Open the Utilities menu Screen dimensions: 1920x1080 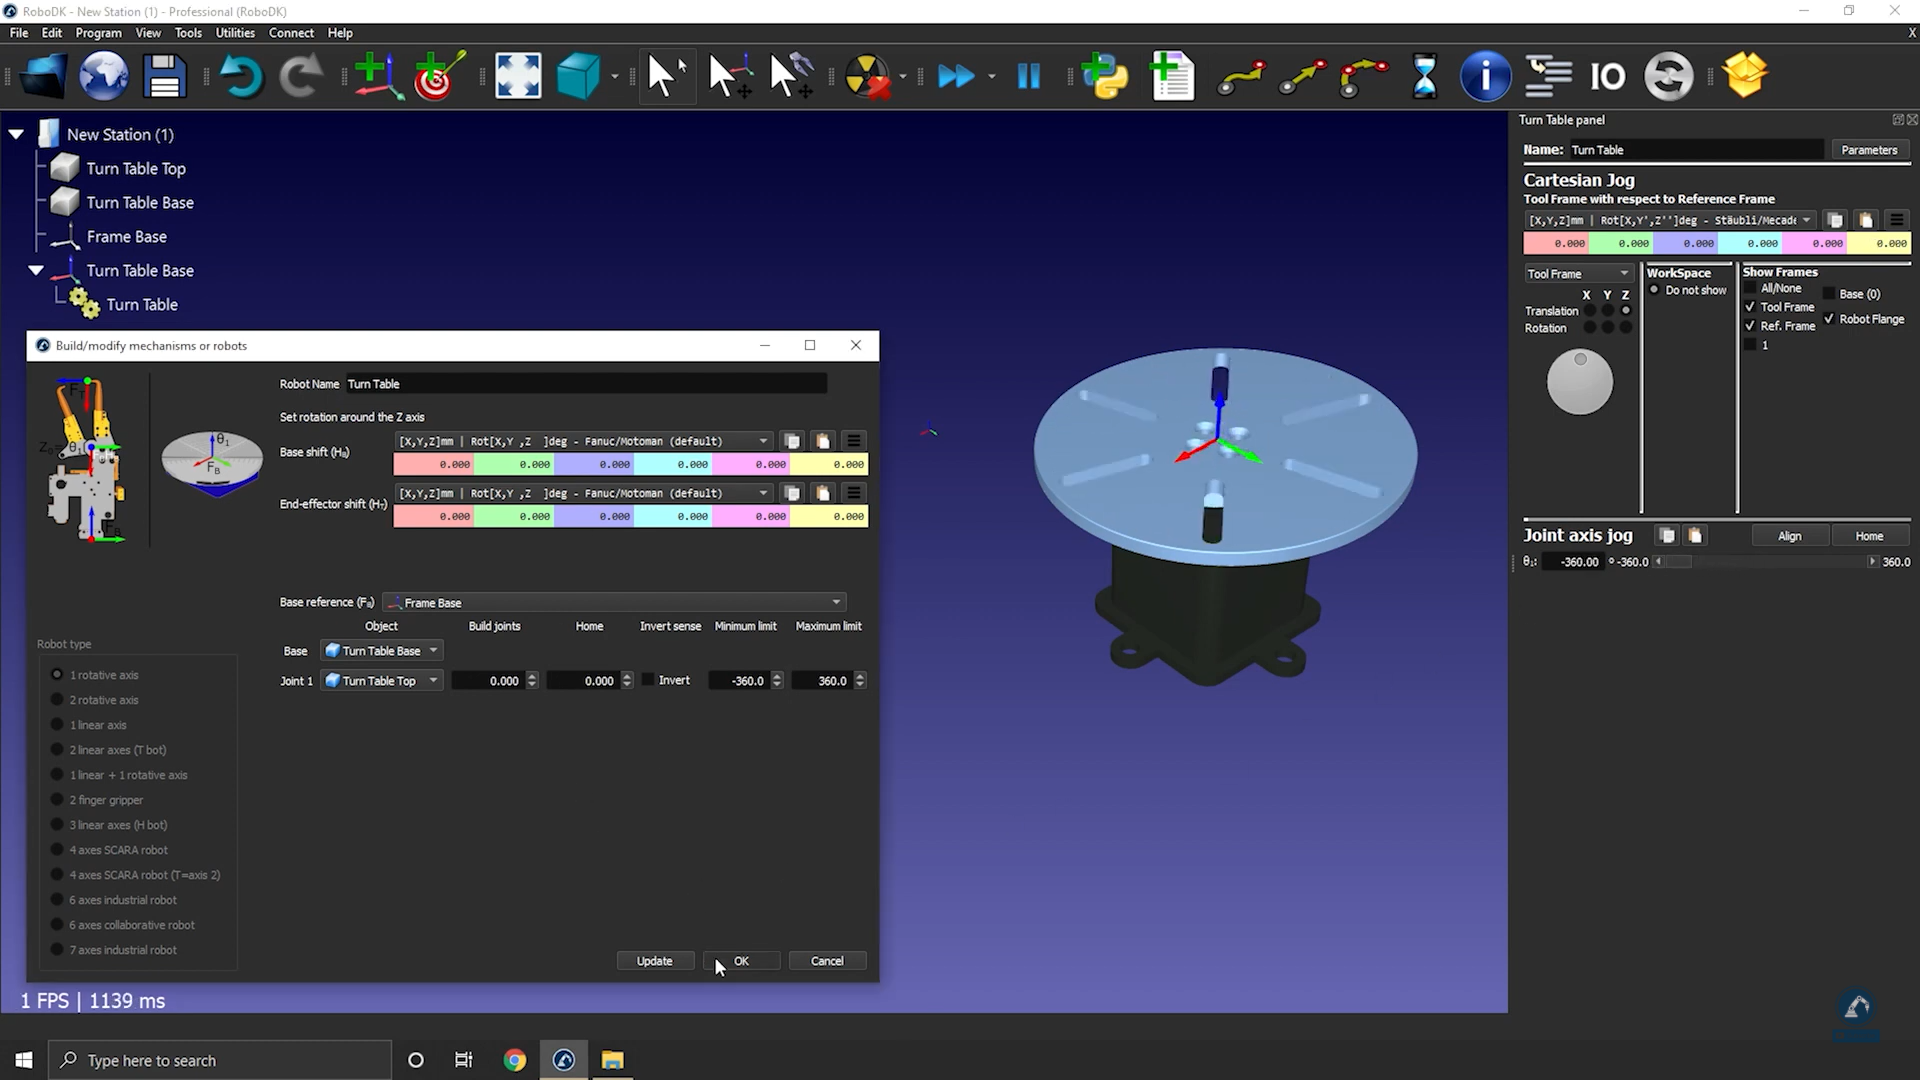tap(235, 33)
